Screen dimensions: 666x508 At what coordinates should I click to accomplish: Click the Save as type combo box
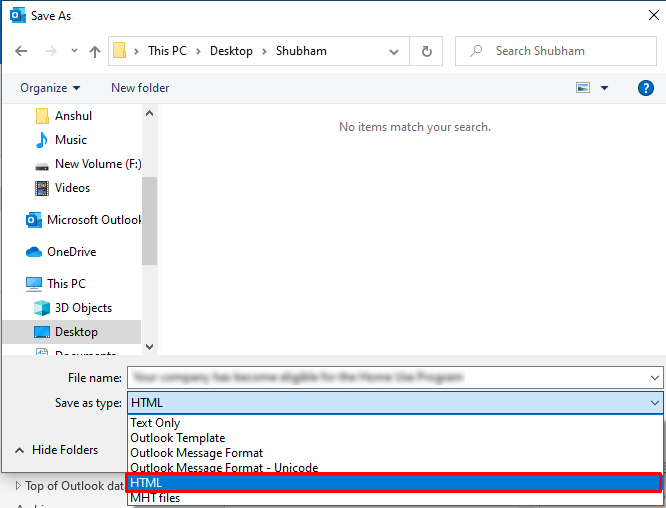(395, 403)
